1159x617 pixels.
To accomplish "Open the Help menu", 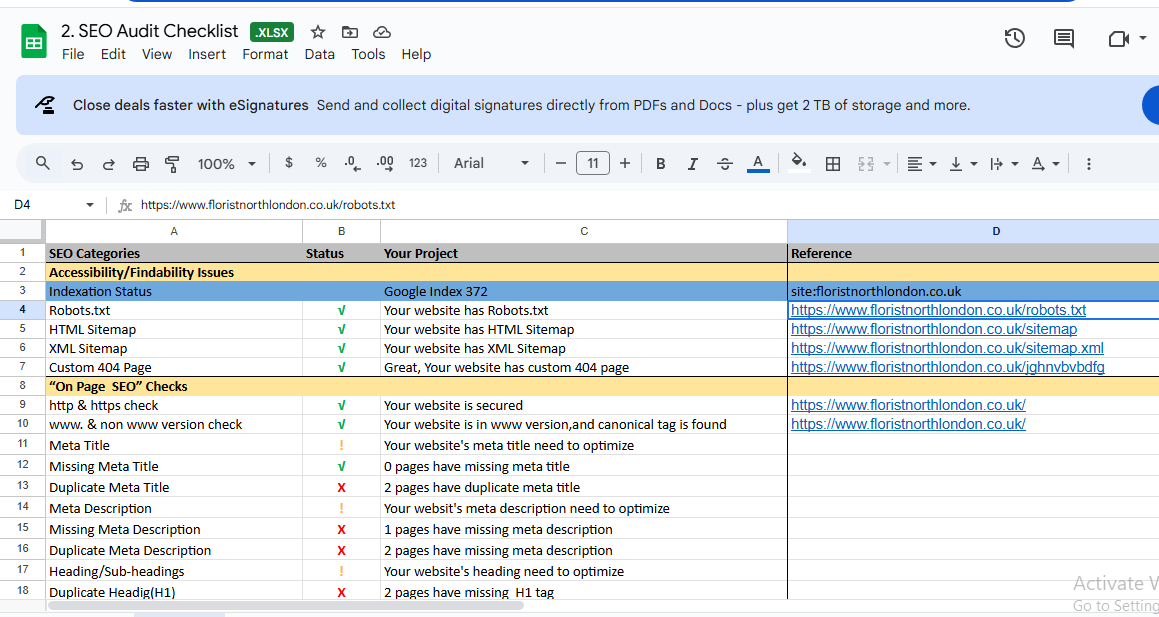I will 416,54.
